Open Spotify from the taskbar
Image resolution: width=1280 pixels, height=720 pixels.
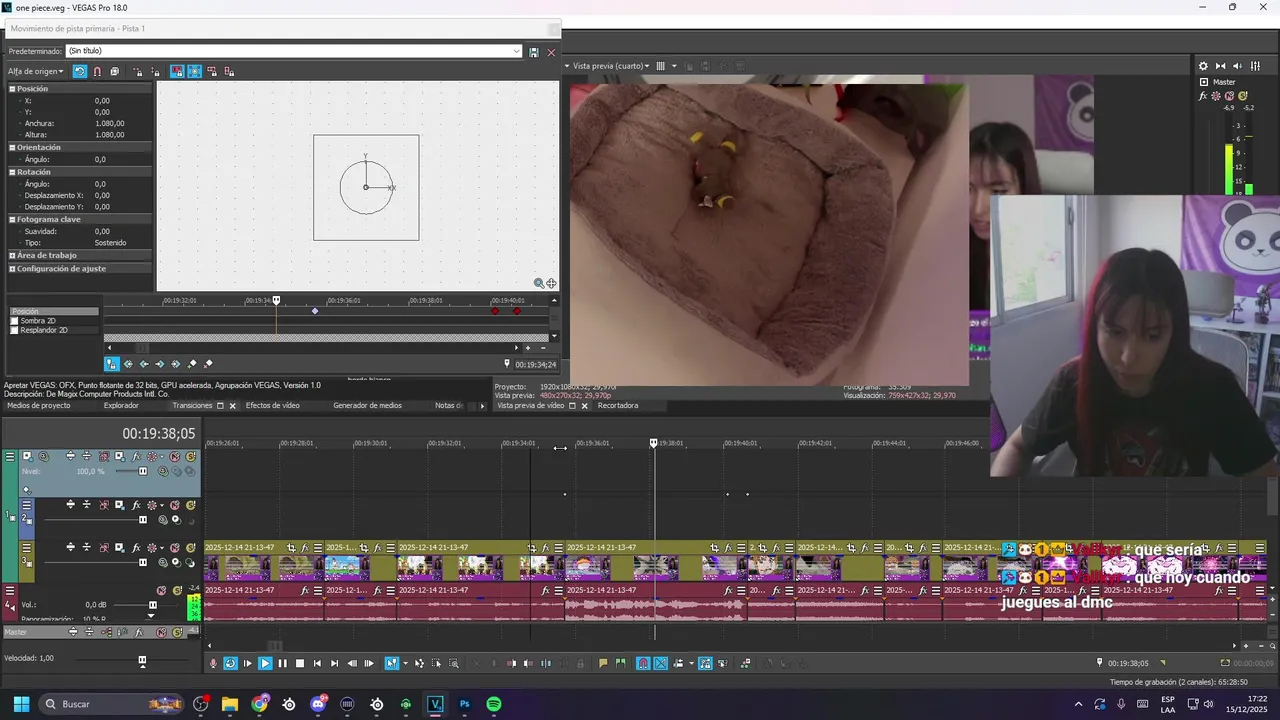coord(493,704)
